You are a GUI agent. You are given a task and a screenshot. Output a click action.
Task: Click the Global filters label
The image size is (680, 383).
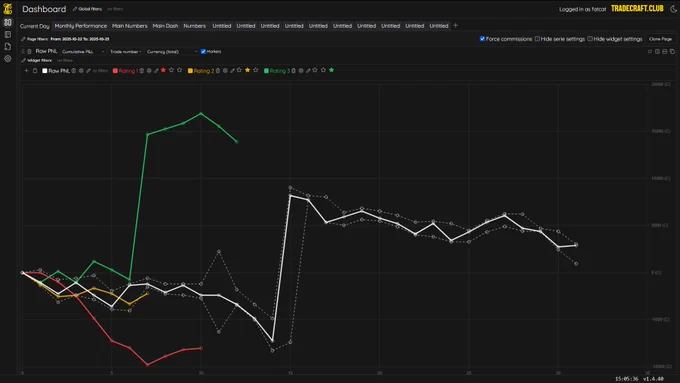90,9
